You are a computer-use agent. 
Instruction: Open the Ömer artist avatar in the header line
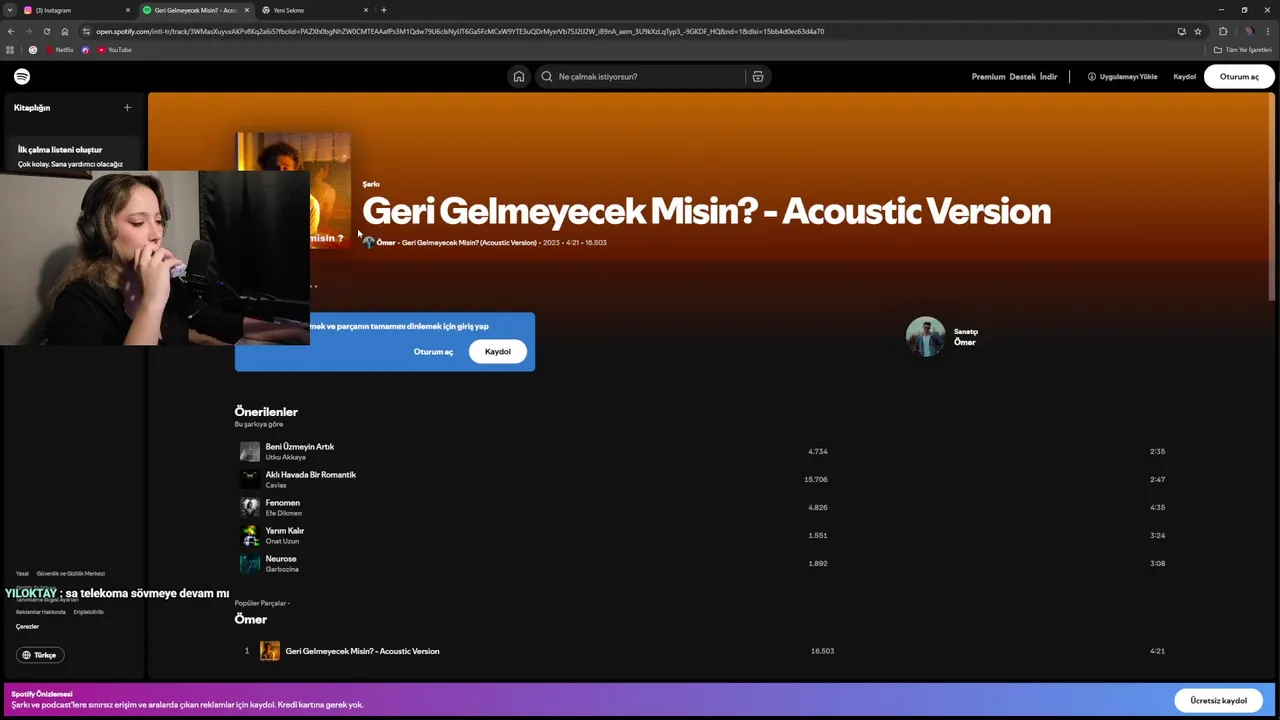(x=368, y=242)
